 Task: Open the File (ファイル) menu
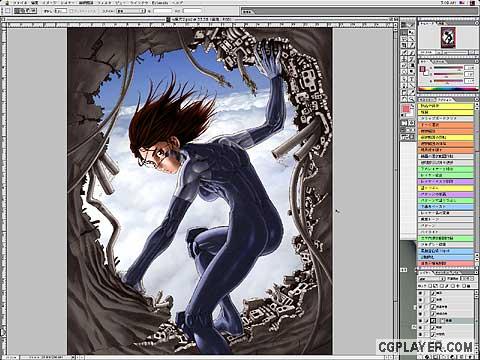tap(20, 3)
